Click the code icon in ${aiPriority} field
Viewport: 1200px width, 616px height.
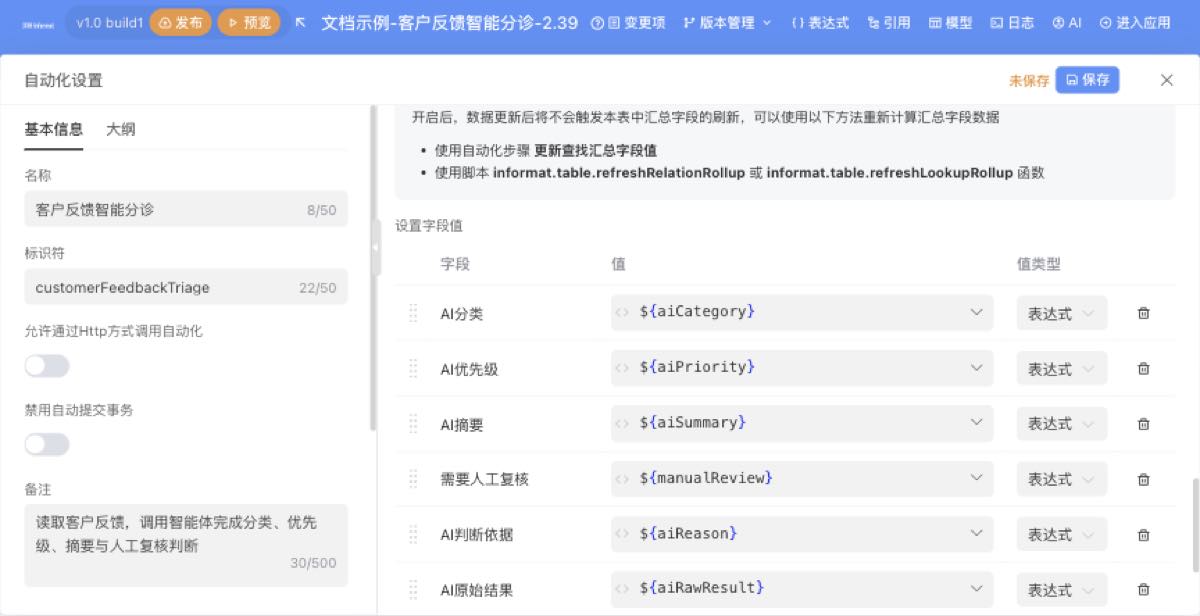tap(622, 368)
